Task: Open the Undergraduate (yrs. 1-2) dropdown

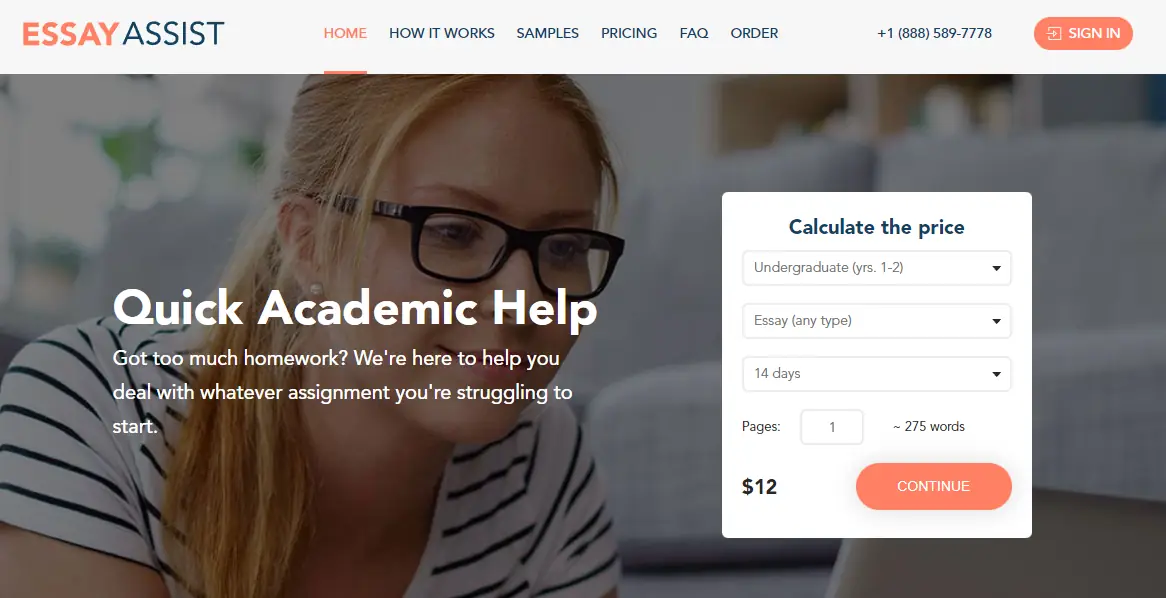Action: click(x=877, y=268)
